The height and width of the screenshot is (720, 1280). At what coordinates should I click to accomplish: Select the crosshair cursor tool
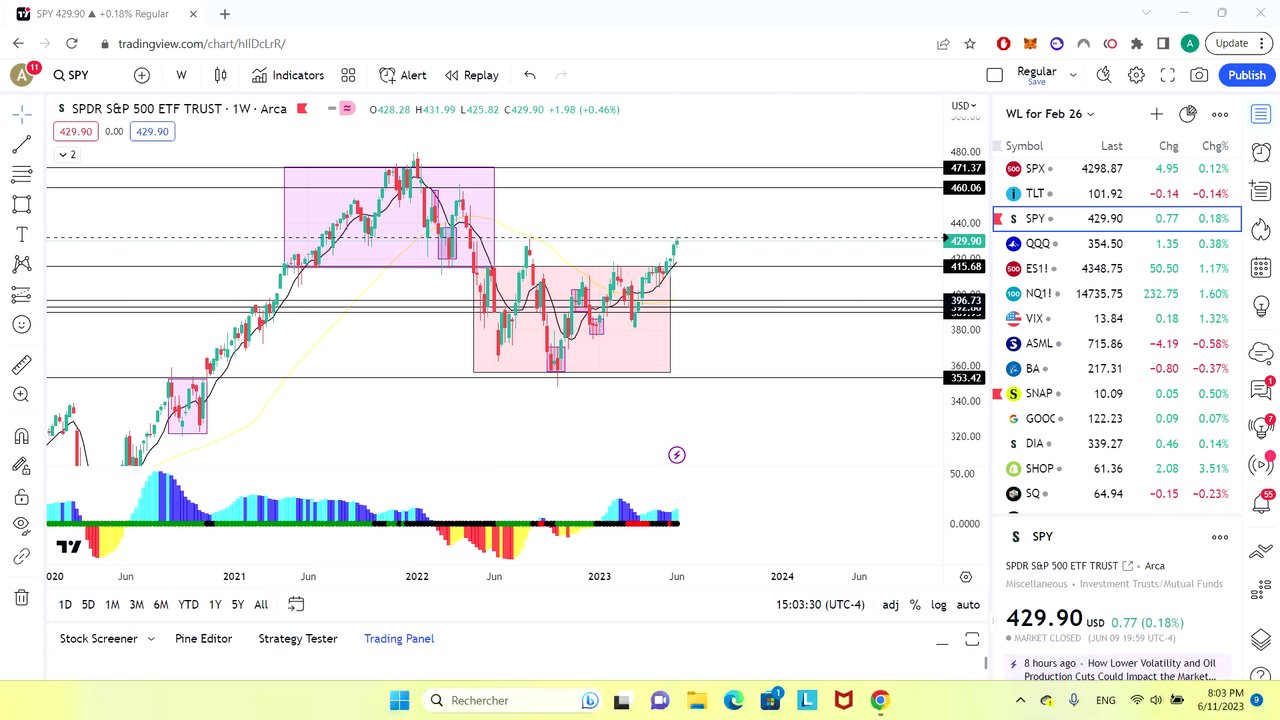point(21,115)
